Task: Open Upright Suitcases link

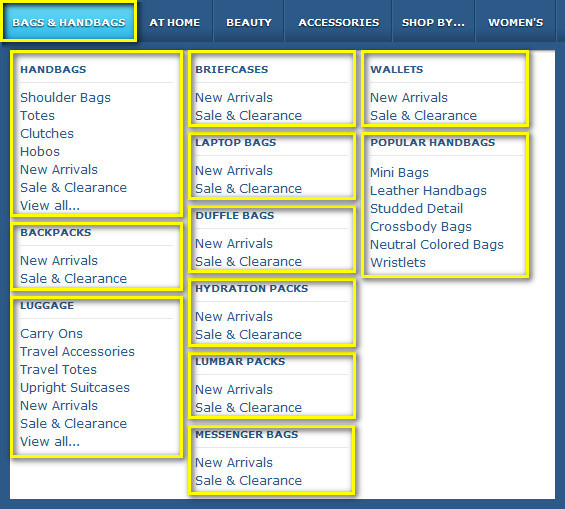Action: coord(75,388)
